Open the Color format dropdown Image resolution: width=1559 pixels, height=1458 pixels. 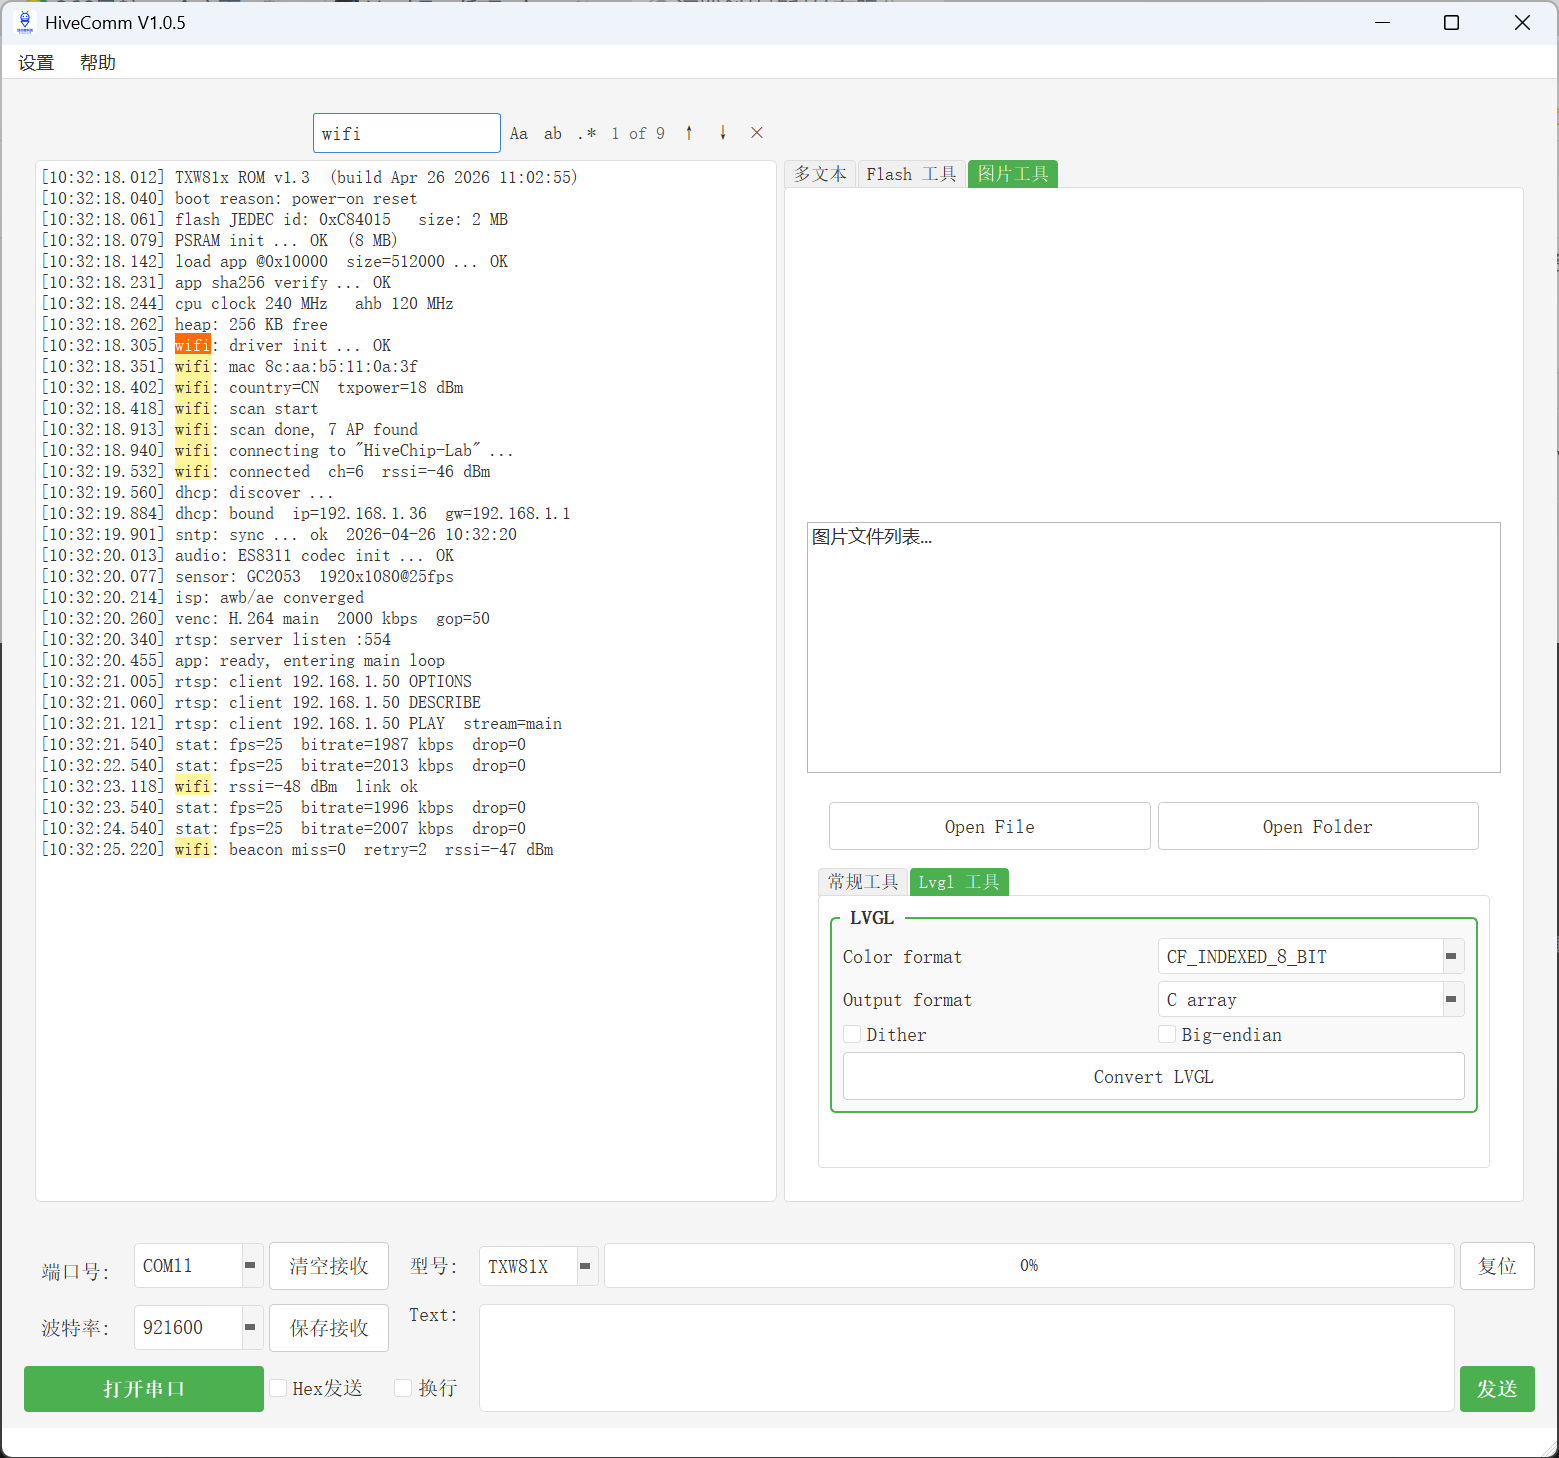(x=1311, y=956)
